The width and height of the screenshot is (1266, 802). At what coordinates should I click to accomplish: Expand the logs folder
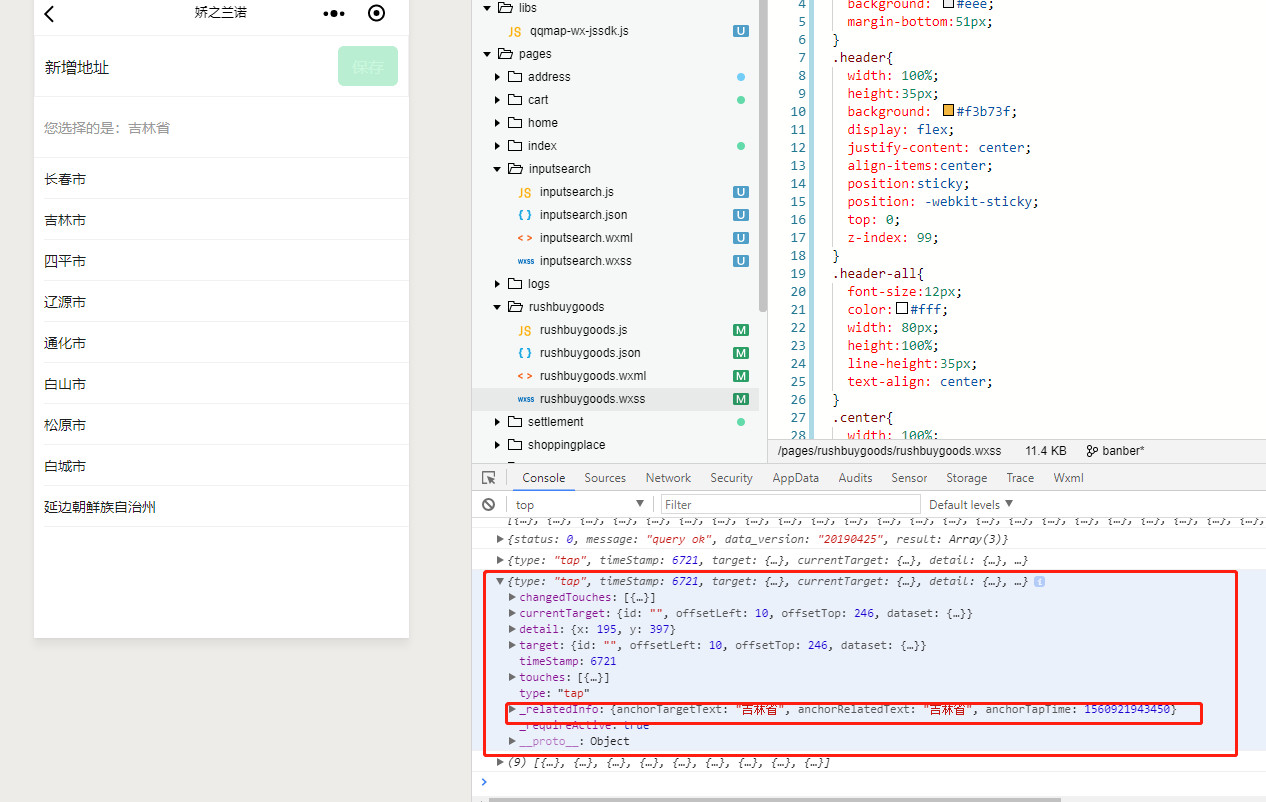click(497, 284)
